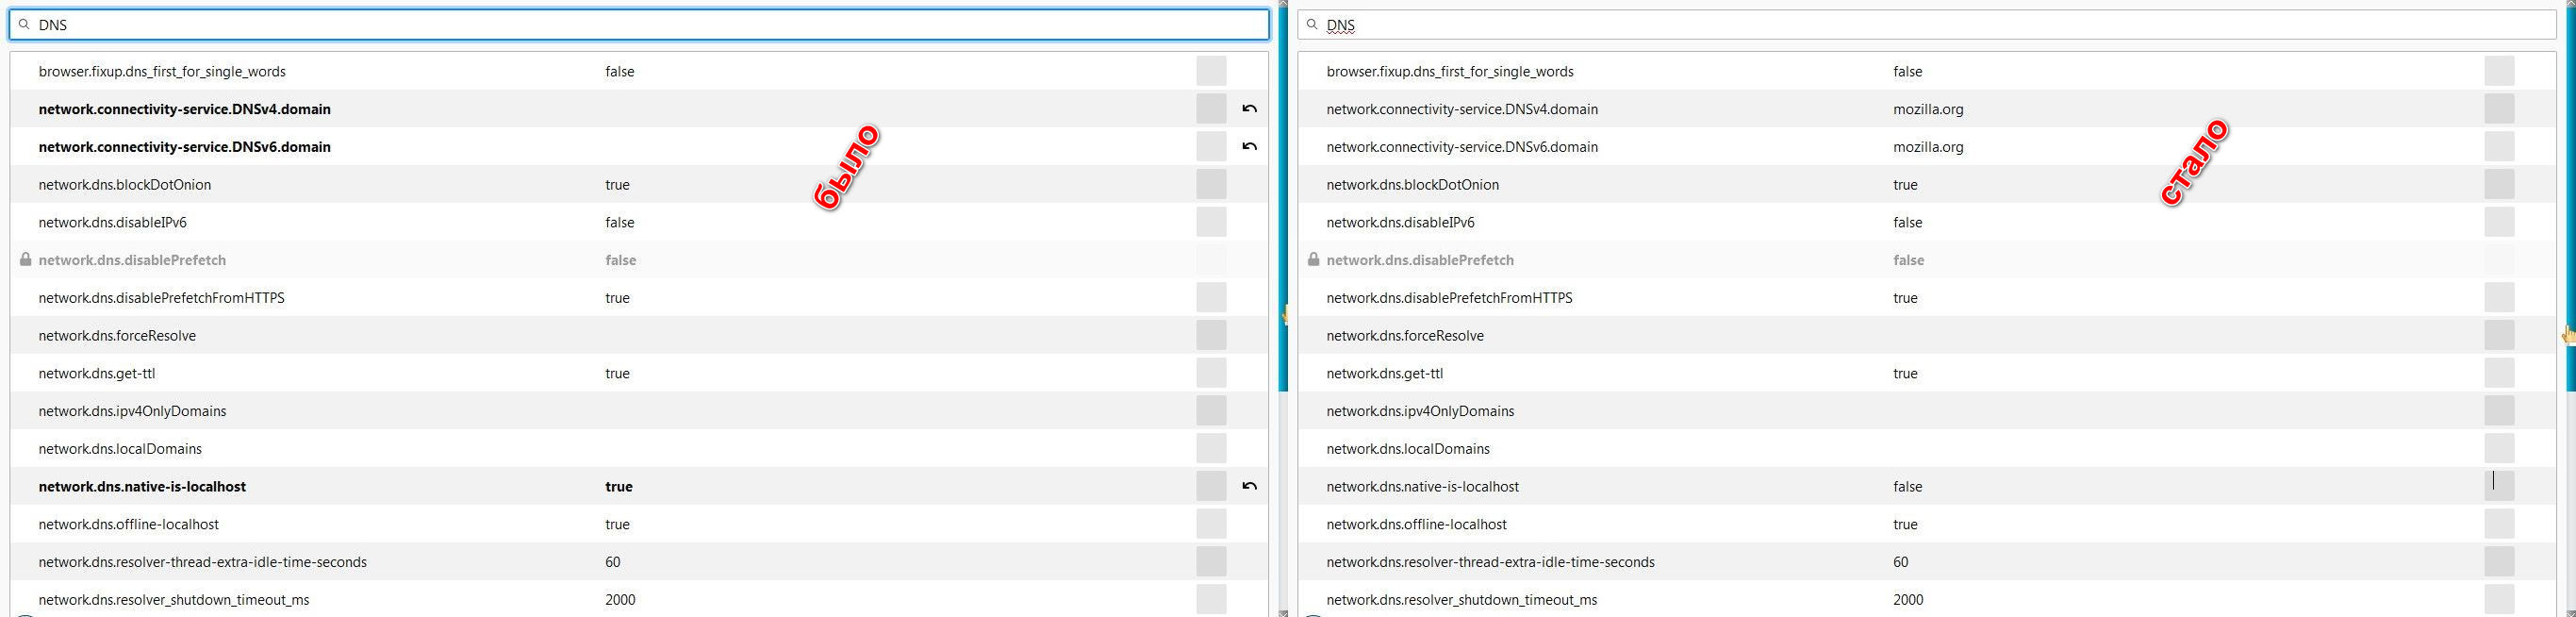2576x617 pixels.
Task: Click the search magnifier icon in right panel
Action: (x=1312, y=24)
